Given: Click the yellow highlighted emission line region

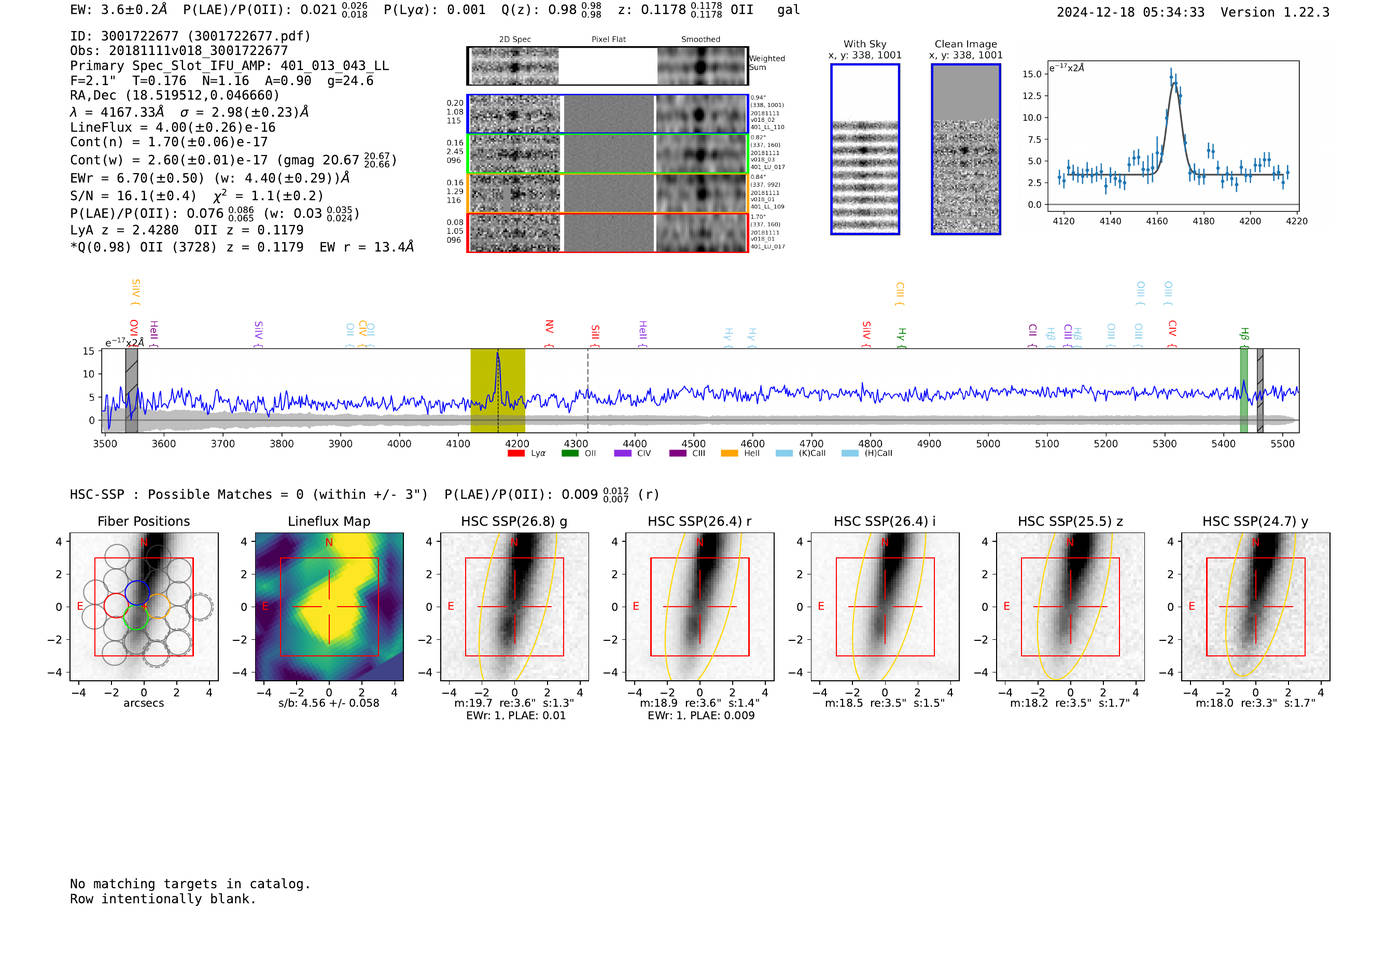Looking at the screenshot, I should pos(498,391).
